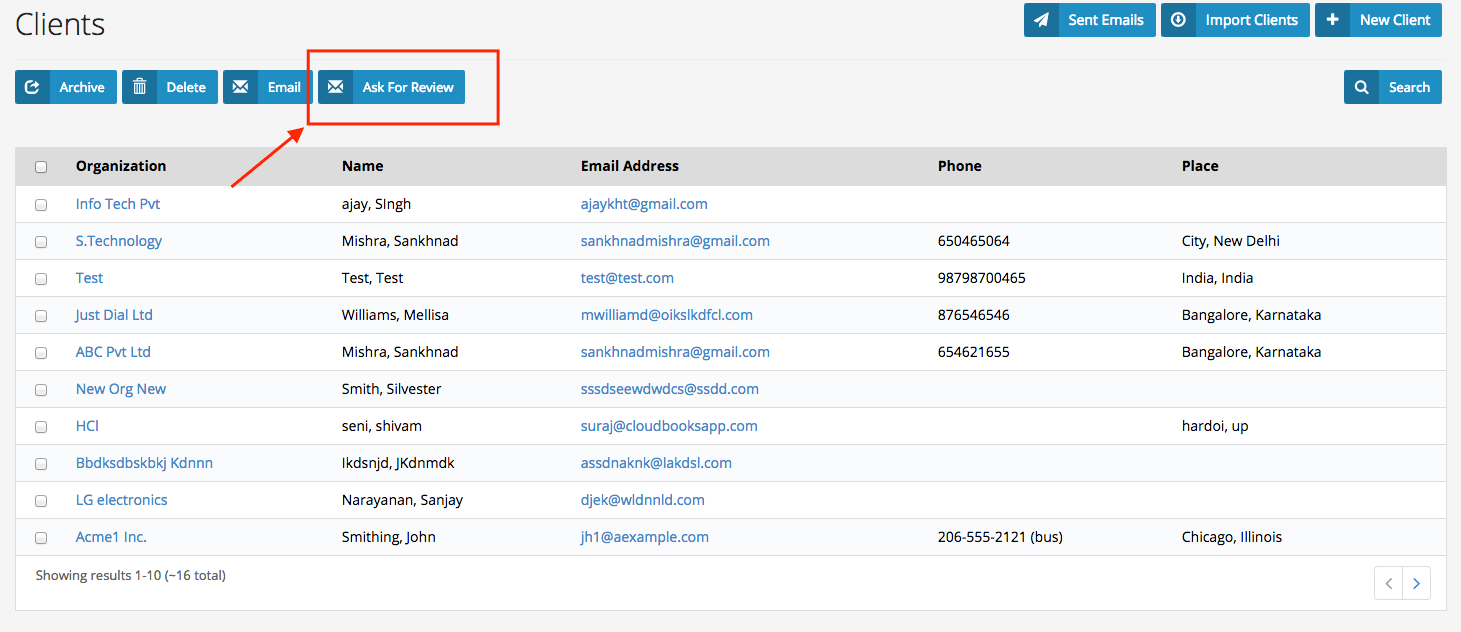Viewport: 1461px width, 632px height.
Task: Click the download icon on Import Clients
Action: click(x=1178, y=20)
